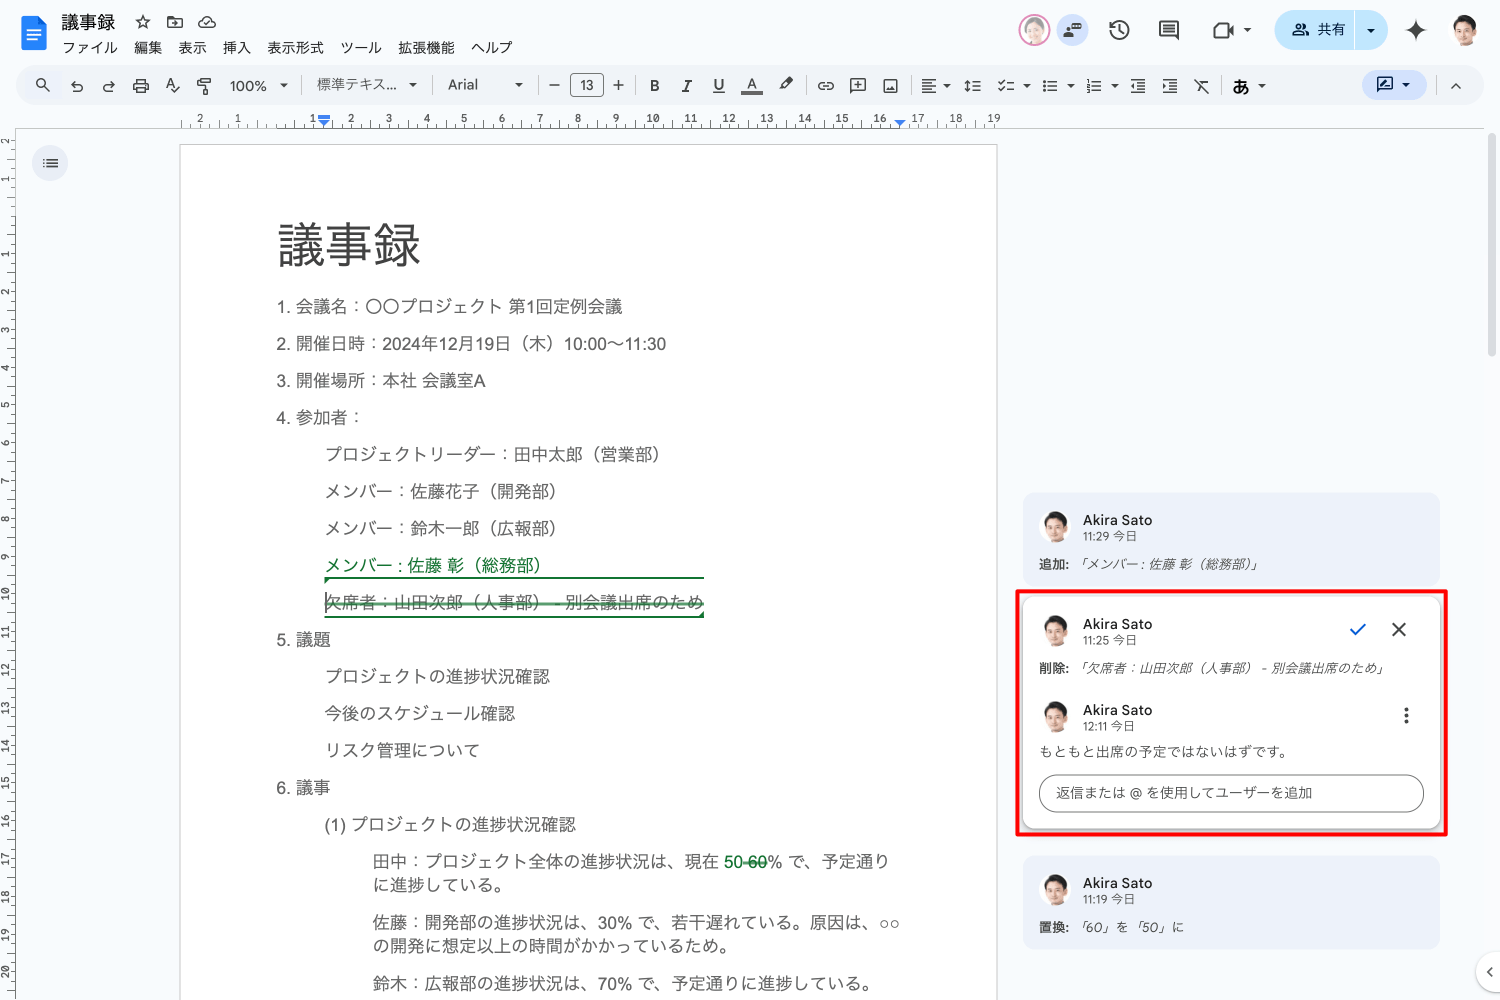Open the collaborator chat icon
The image size is (1500, 1000).
(x=1073, y=30)
